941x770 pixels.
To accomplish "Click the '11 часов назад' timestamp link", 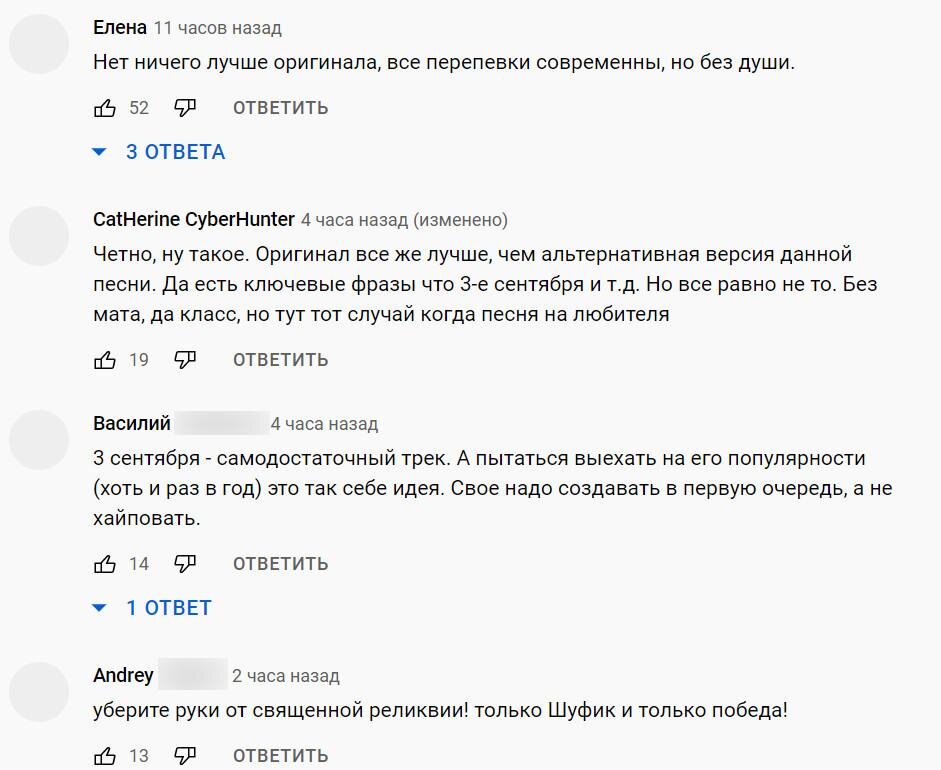I will coord(214,29).
